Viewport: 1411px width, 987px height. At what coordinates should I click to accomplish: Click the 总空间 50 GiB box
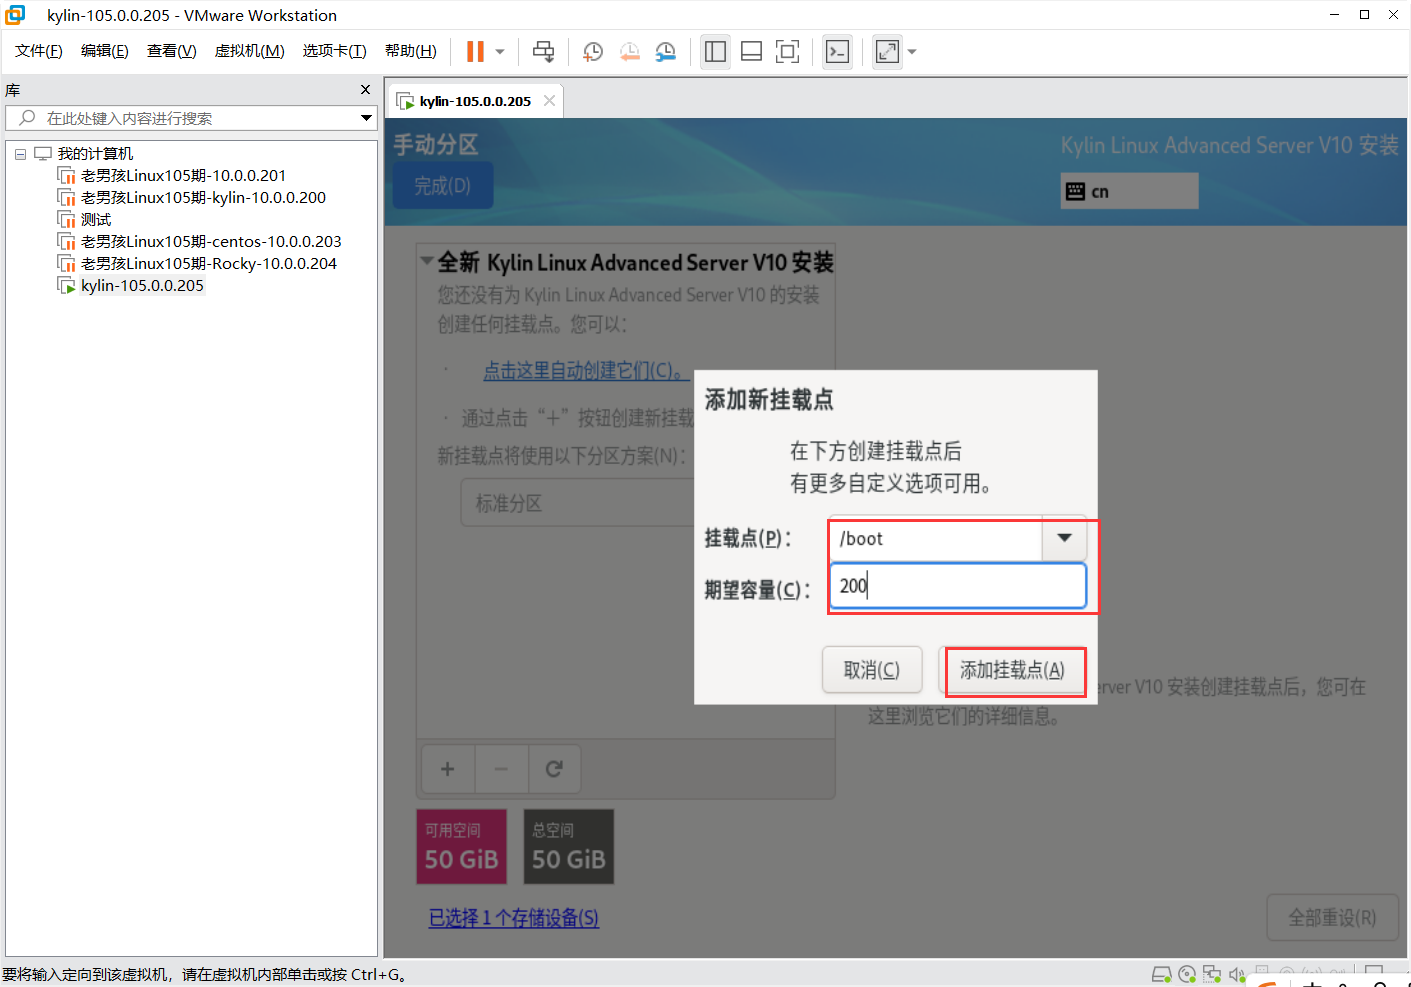click(x=568, y=847)
